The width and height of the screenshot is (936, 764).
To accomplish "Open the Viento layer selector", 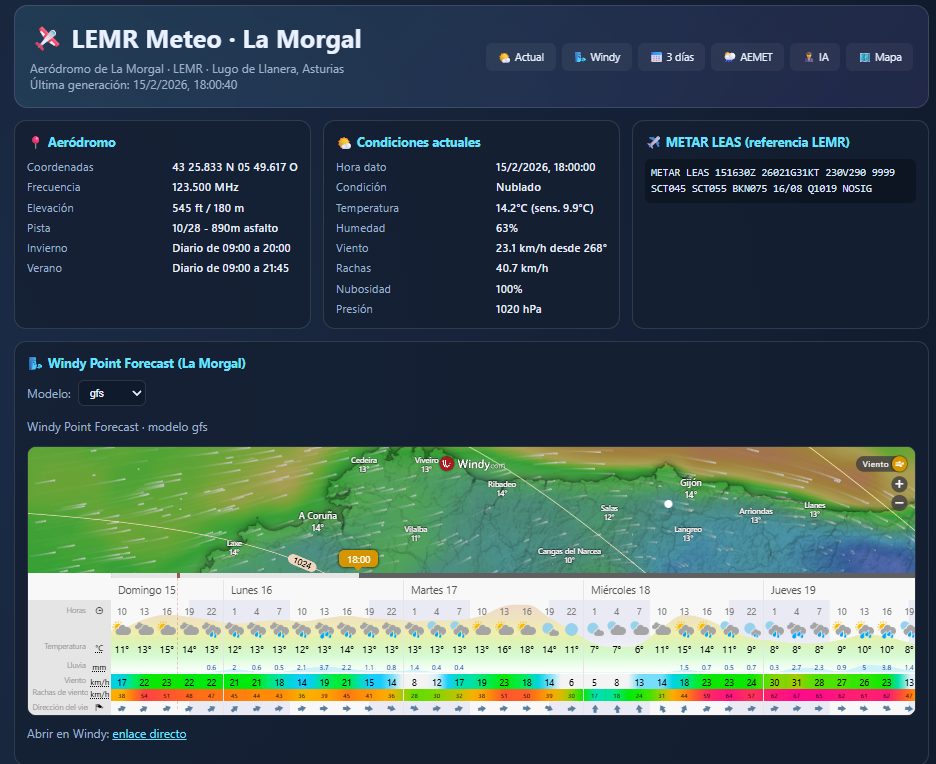I will [x=884, y=464].
